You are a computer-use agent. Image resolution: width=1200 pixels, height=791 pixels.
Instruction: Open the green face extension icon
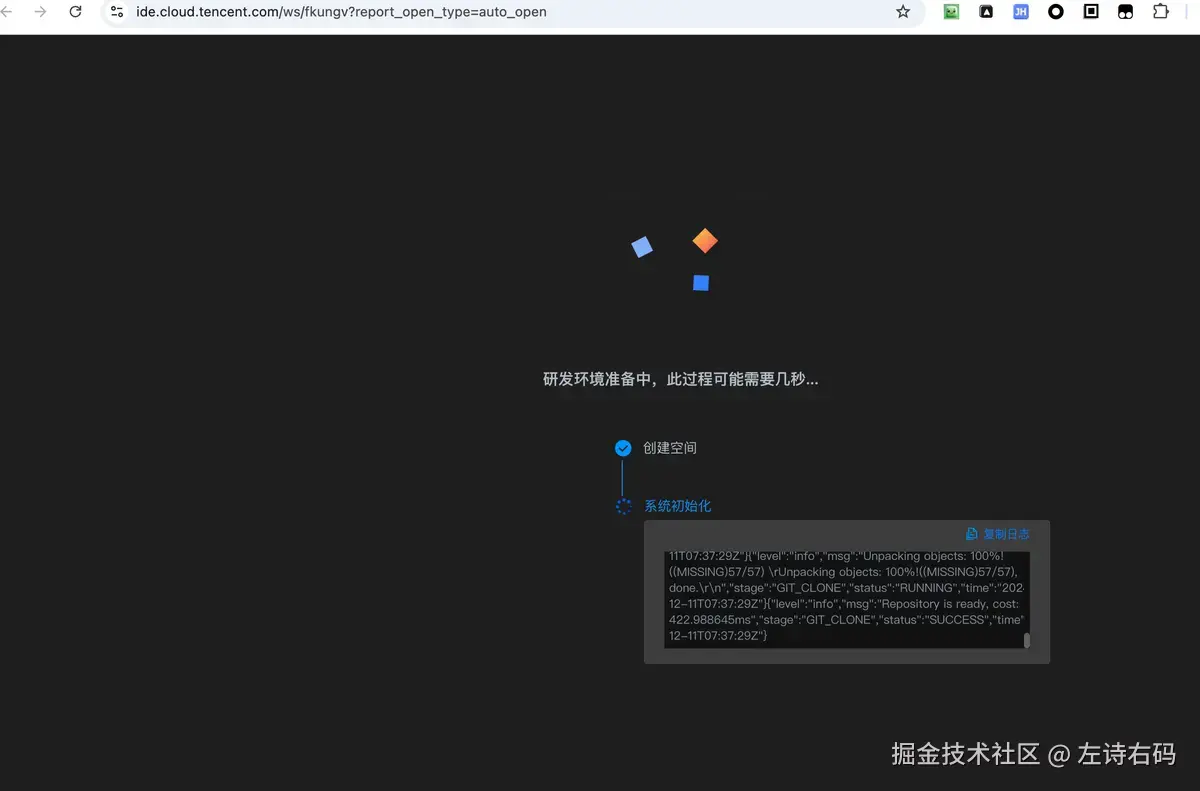pyautogui.click(x=951, y=12)
